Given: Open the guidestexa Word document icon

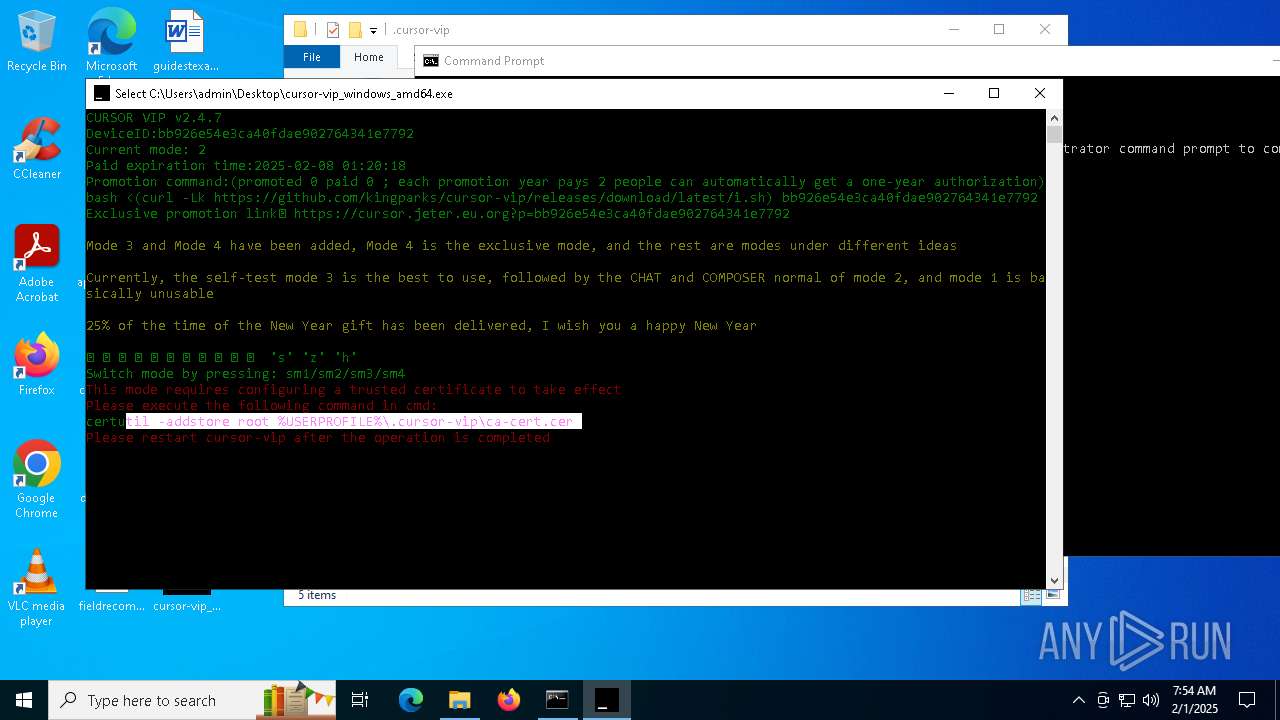Looking at the screenshot, I should pos(185,42).
